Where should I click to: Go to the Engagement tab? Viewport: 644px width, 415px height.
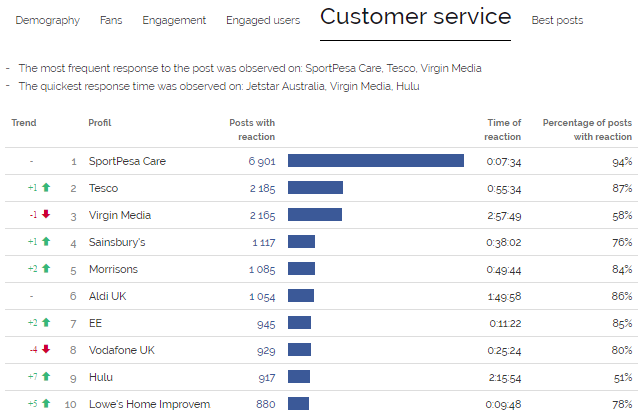tap(174, 20)
